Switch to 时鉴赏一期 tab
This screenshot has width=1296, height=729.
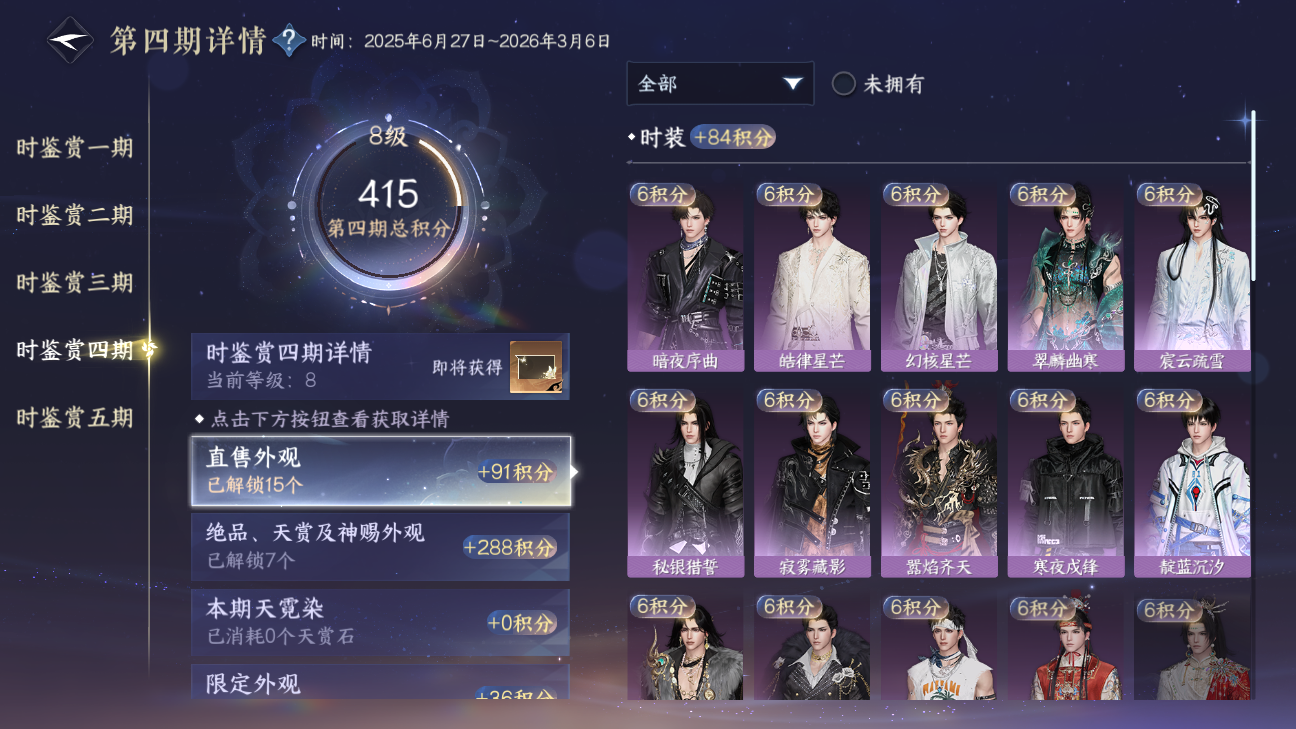click(x=75, y=148)
